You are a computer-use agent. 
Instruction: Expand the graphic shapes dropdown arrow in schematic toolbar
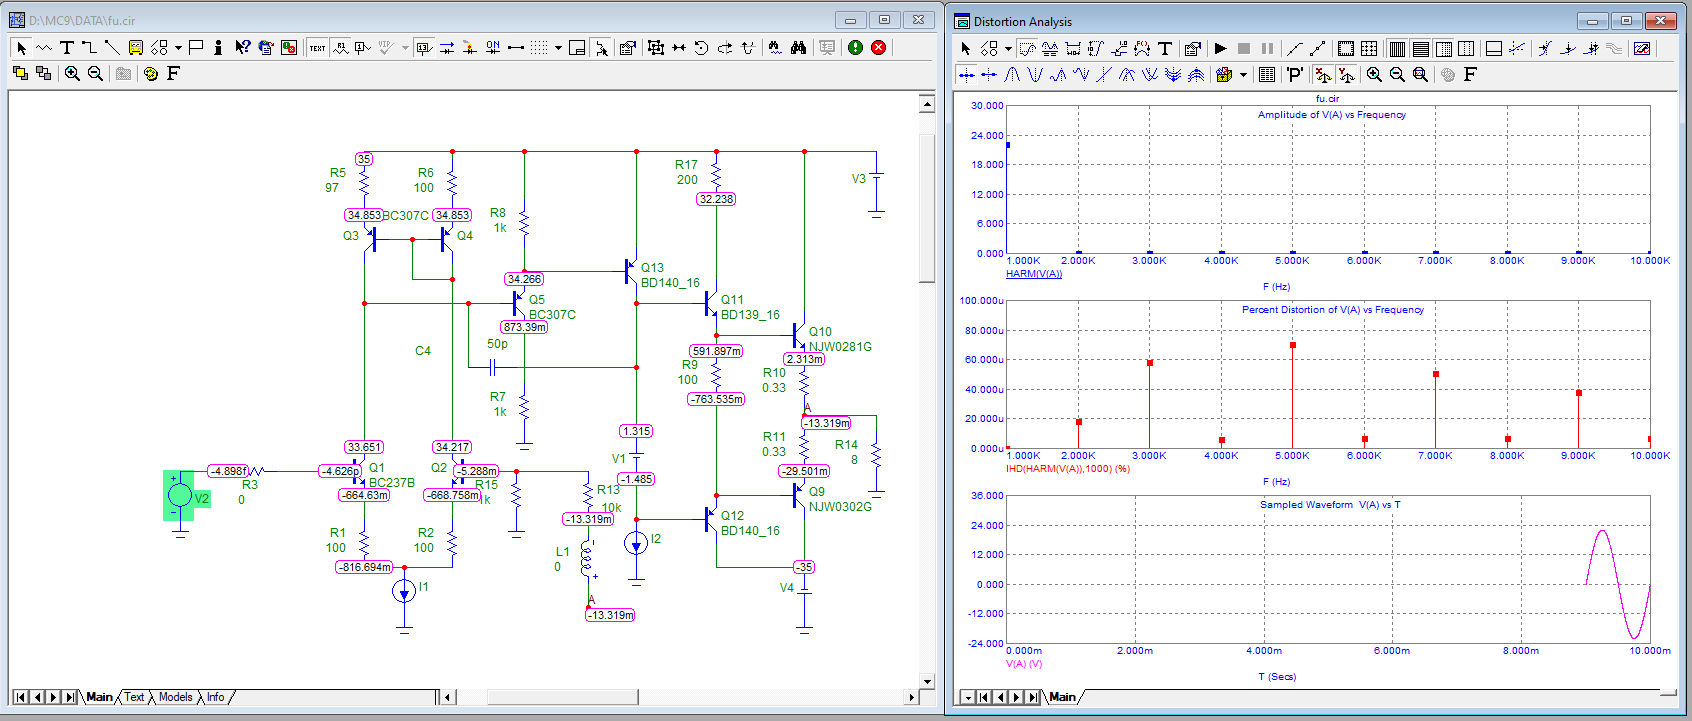pos(178,47)
